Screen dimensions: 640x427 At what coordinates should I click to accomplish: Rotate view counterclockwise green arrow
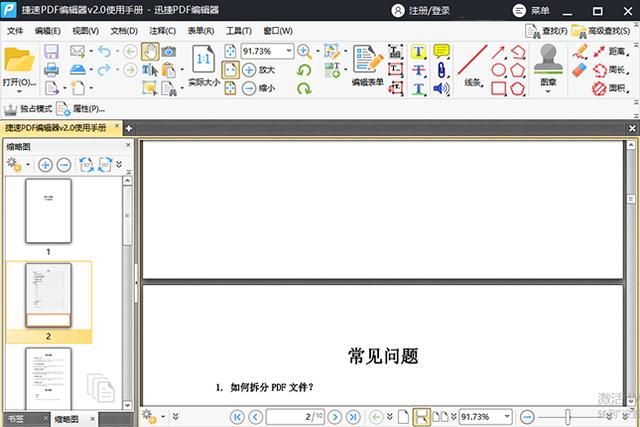pyautogui.click(x=304, y=70)
